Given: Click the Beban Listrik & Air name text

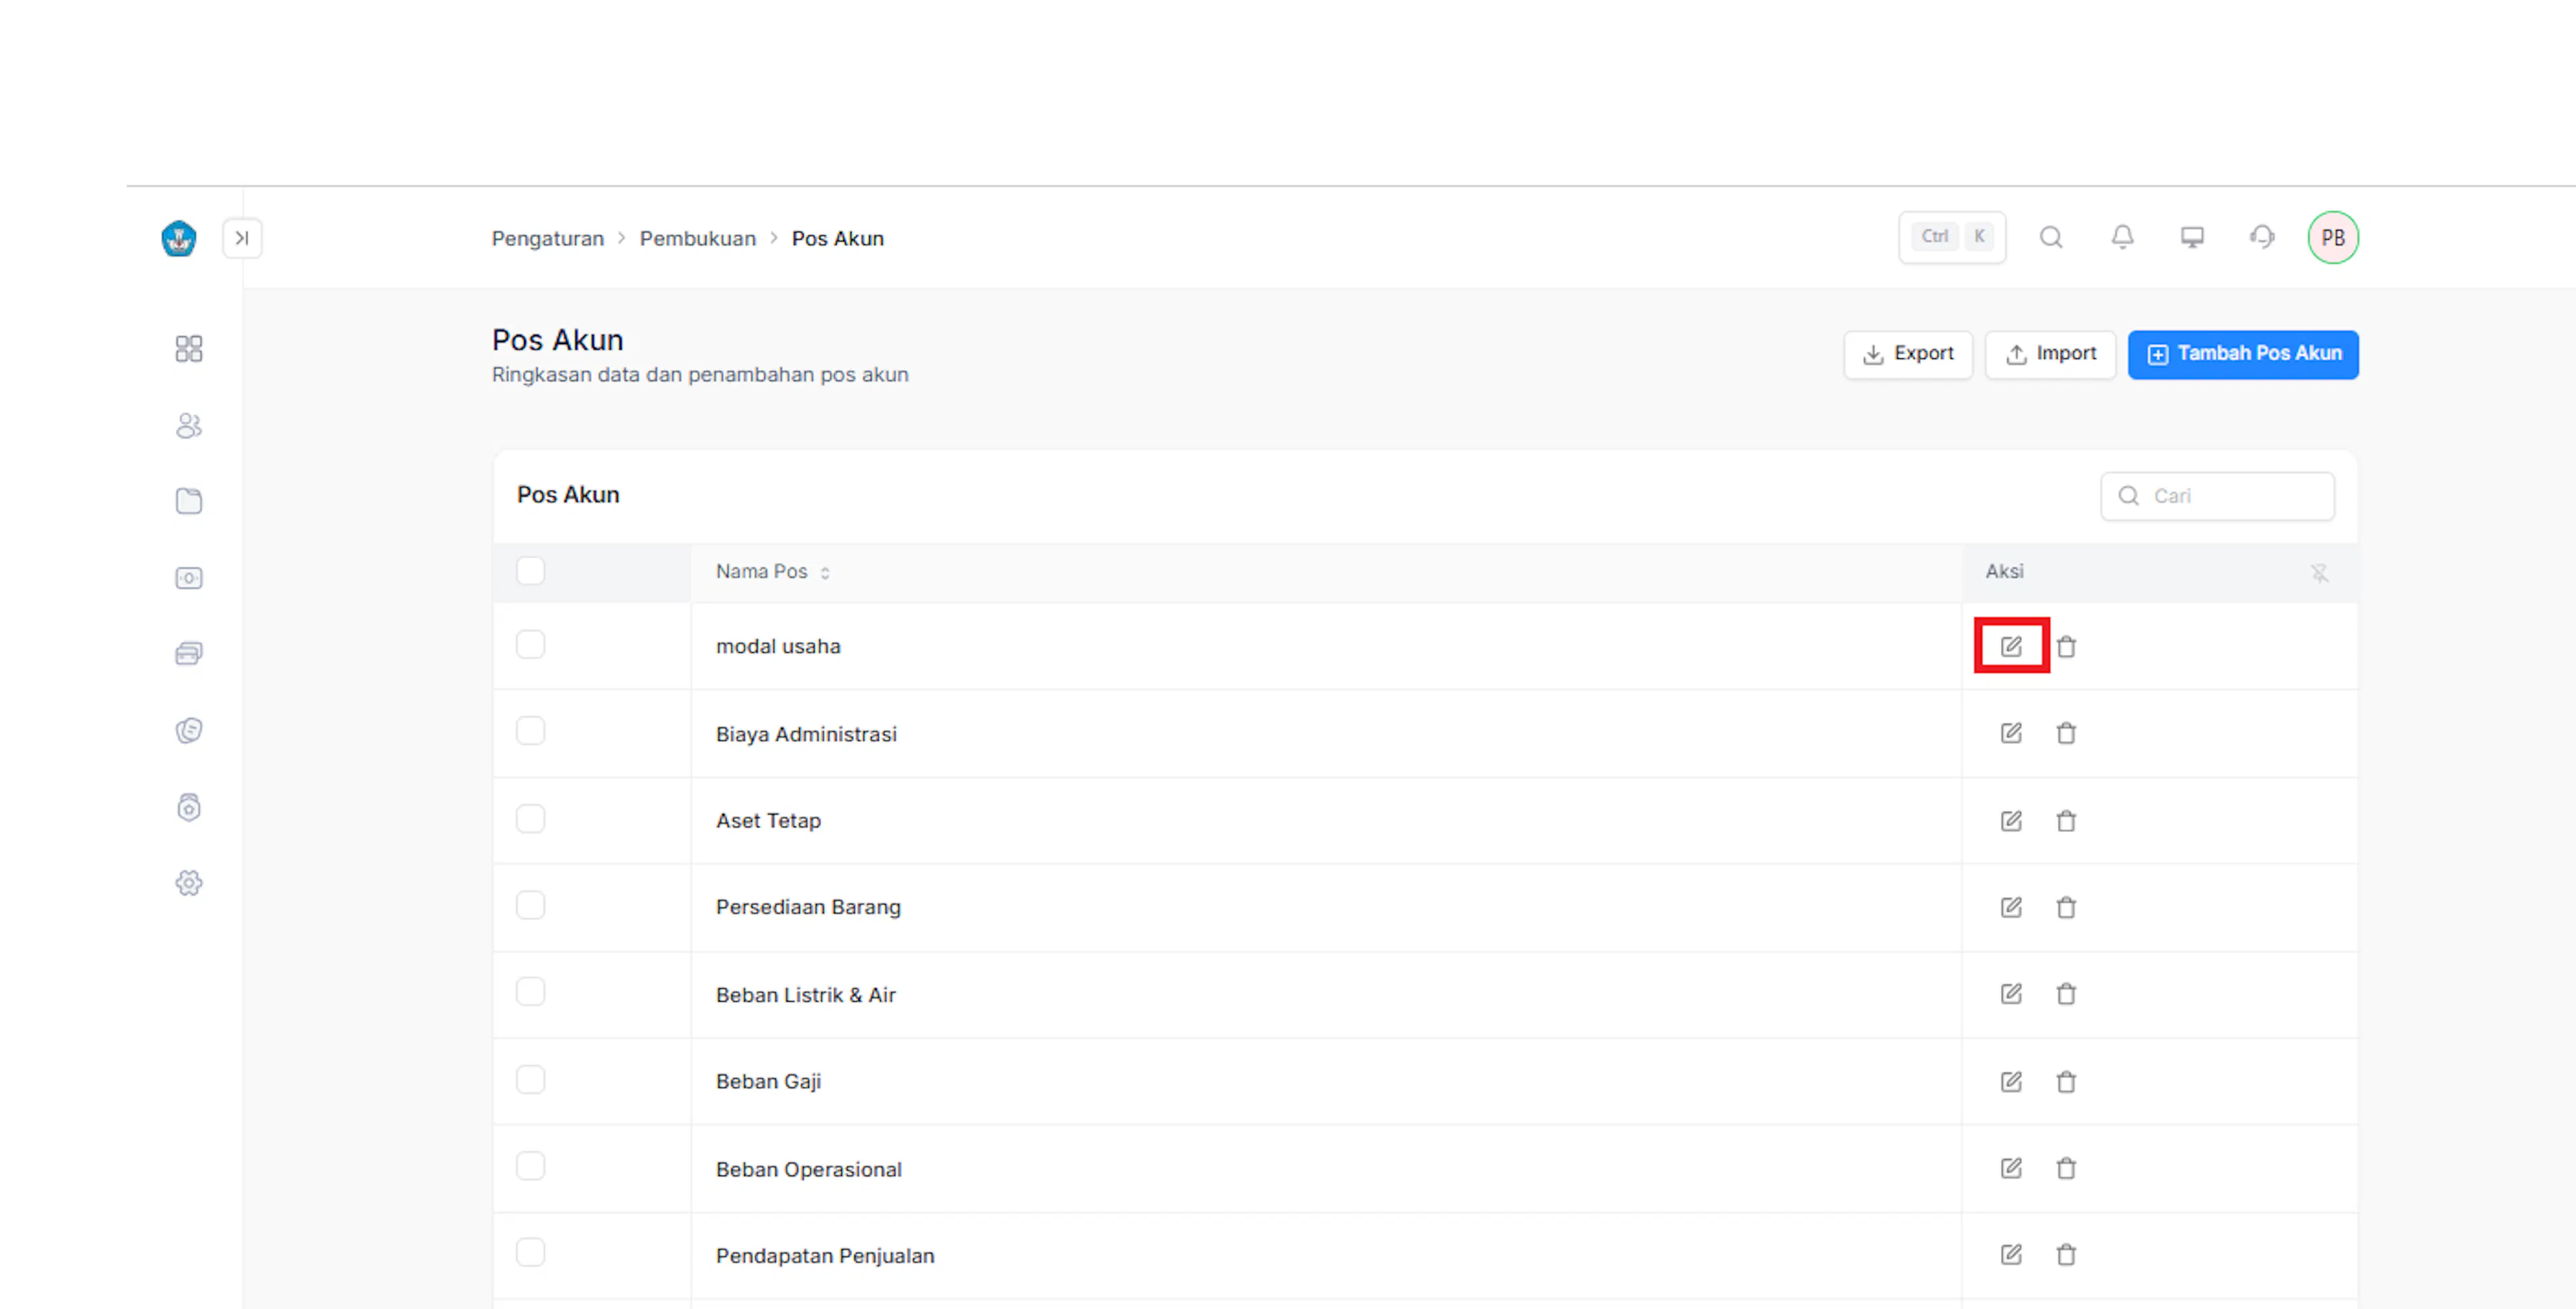Looking at the screenshot, I should [806, 995].
